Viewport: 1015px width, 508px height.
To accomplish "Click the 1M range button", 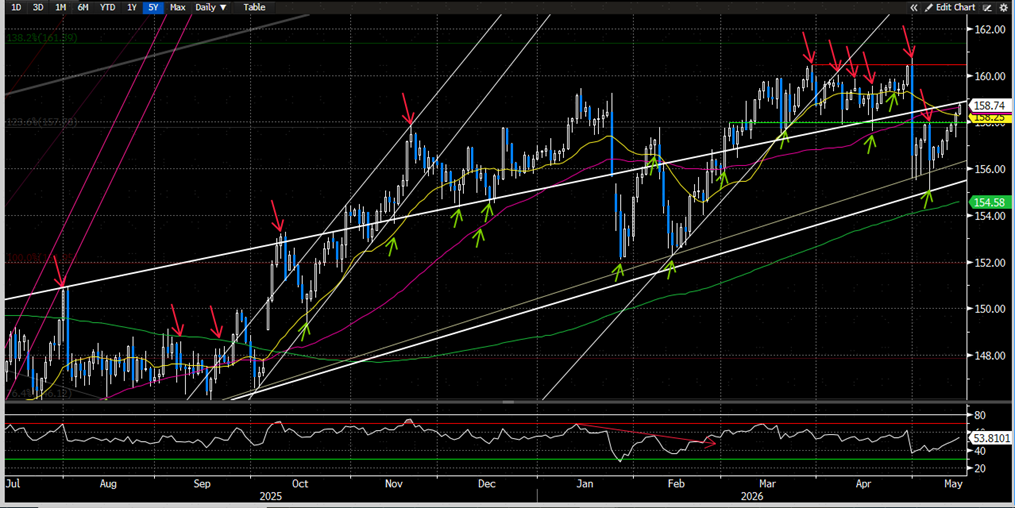I will 61,7.
